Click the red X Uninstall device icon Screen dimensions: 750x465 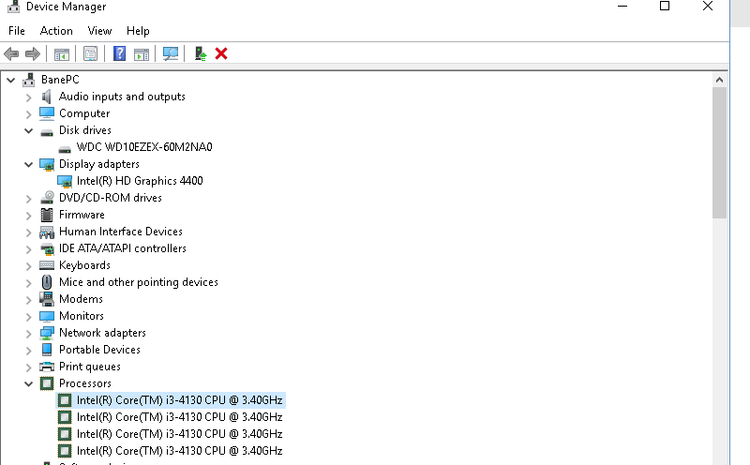(221, 54)
